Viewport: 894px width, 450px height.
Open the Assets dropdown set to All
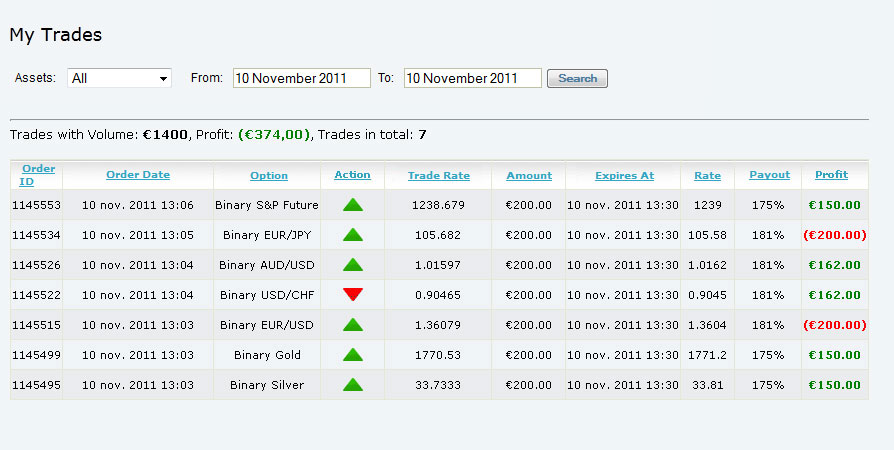[119, 78]
